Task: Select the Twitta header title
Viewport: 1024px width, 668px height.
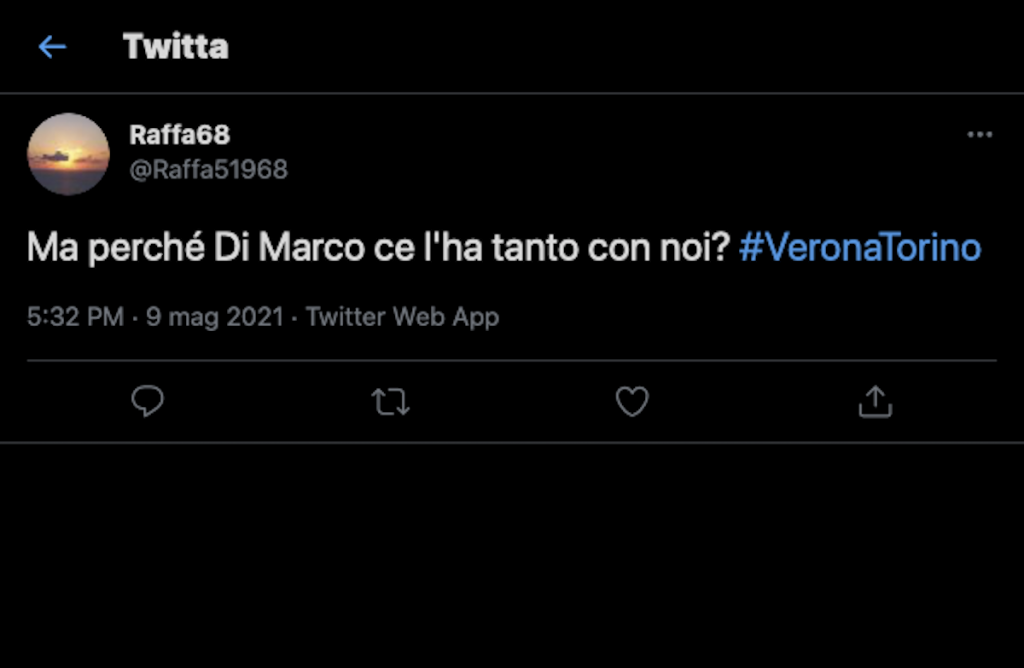Action: click(176, 46)
